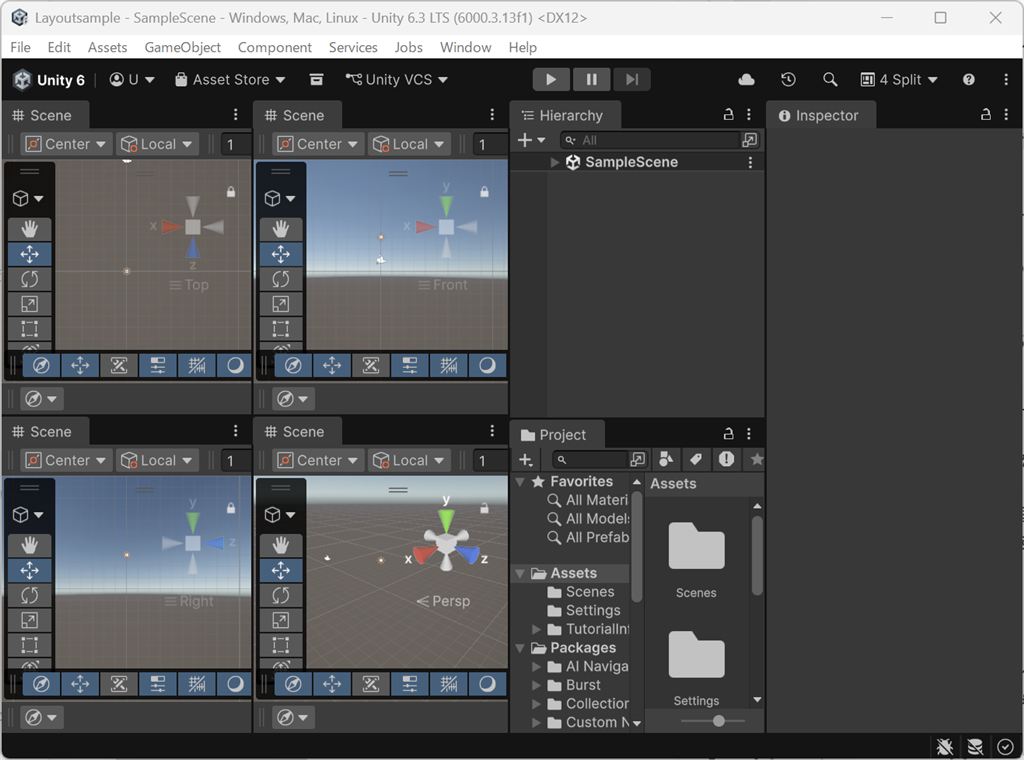
Task: Toggle the notifications bell in the status bar
Action: click(944, 747)
